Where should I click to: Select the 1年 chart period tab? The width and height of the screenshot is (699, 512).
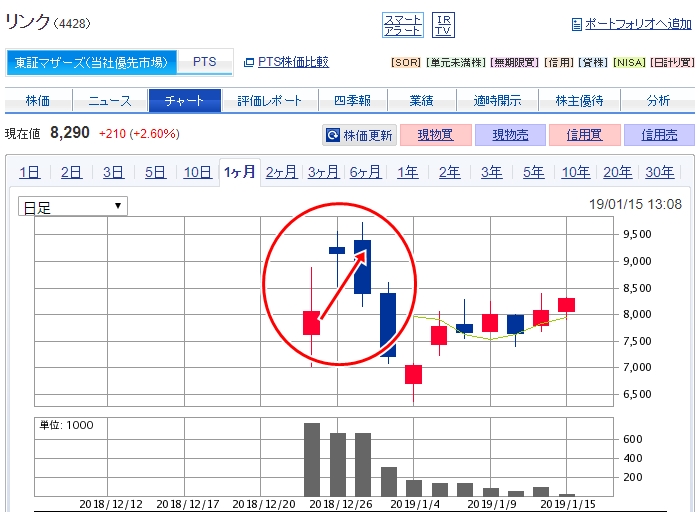tap(407, 172)
